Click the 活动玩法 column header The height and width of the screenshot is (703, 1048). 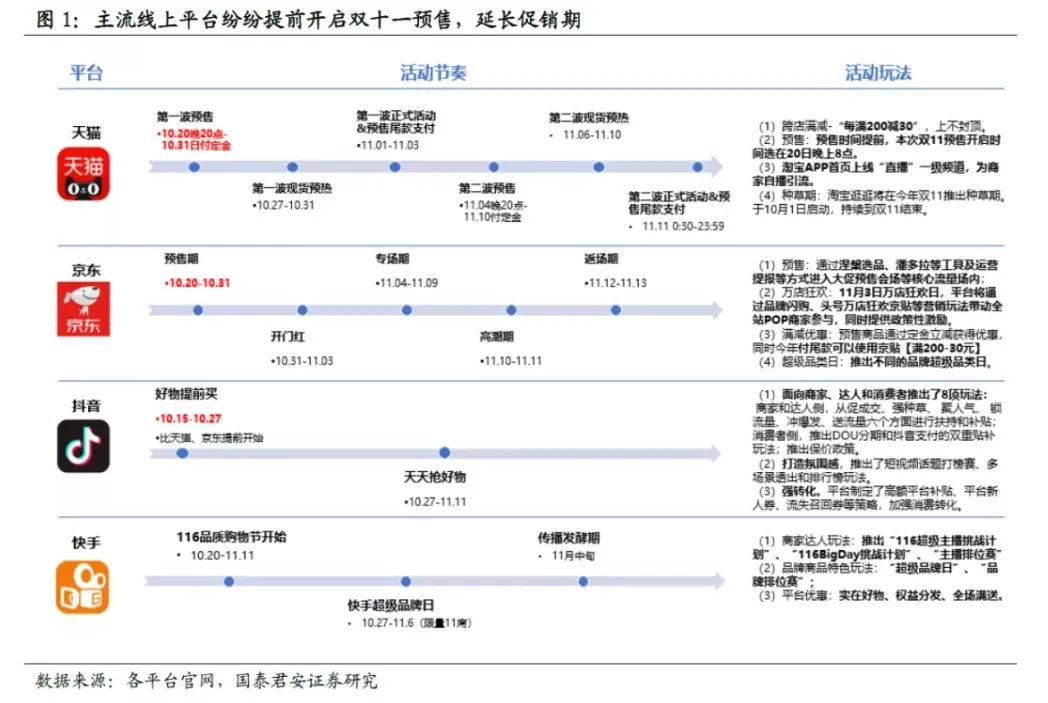[x=878, y=72]
